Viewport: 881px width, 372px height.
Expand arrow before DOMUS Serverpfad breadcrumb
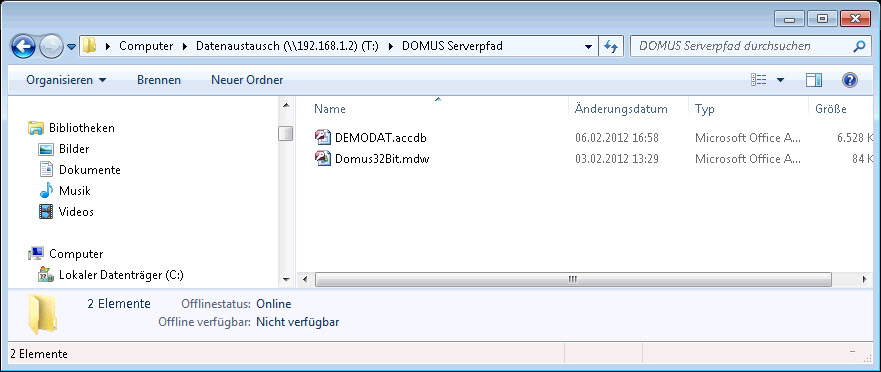coord(390,46)
